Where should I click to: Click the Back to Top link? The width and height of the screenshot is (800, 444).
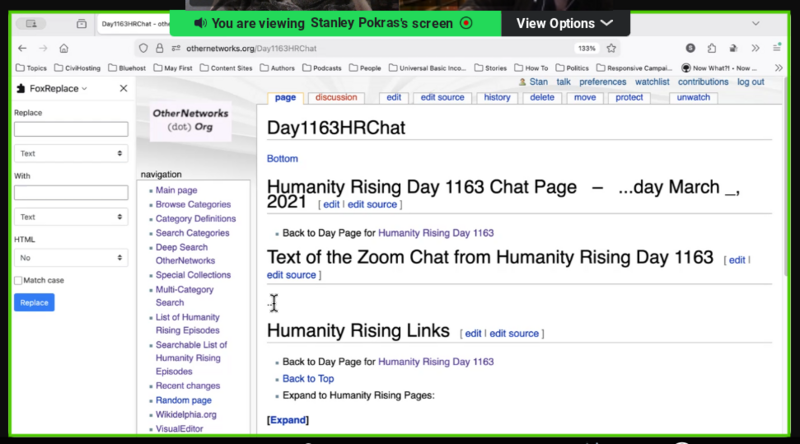pos(308,379)
